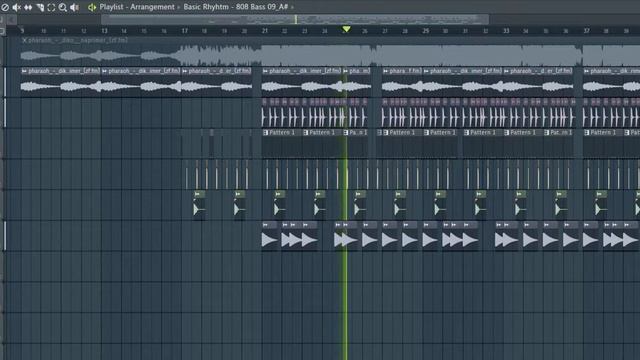The height and width of the screenshot is (360, 640).
Task: Jump to bar 17 on timeline ruler
Action: click(x=184, y=31)
